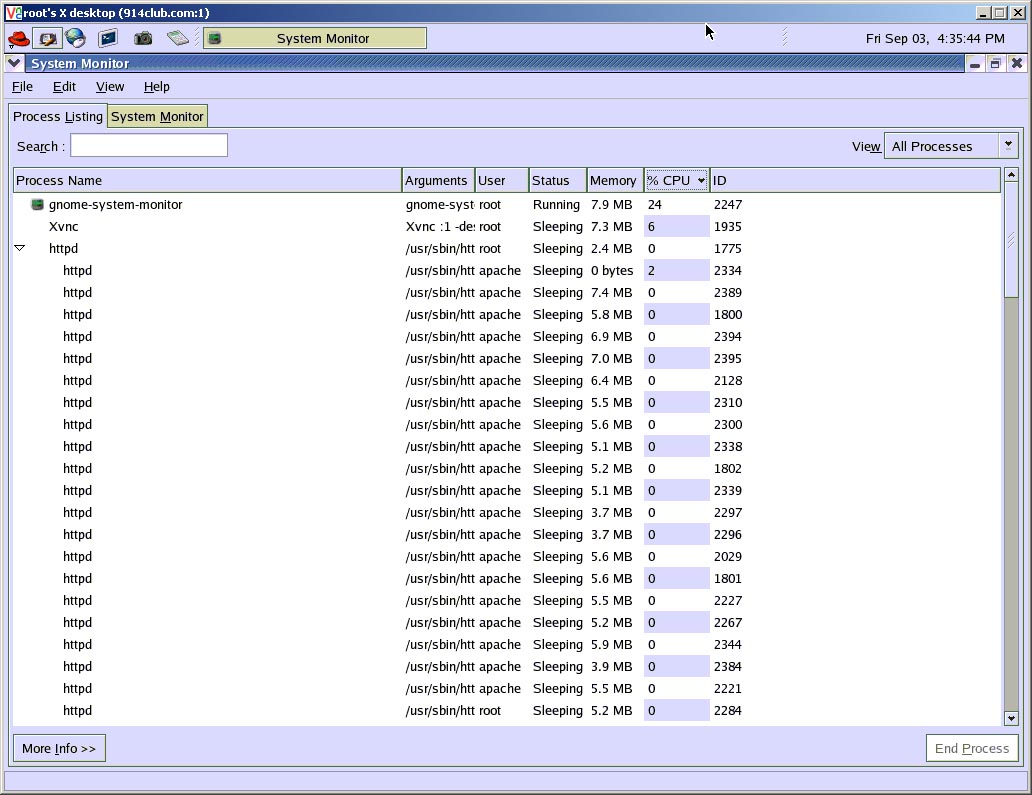1032x795 pixels.
Task: Click System Monitor taskbar button
Action: click(x=315, y=38)
